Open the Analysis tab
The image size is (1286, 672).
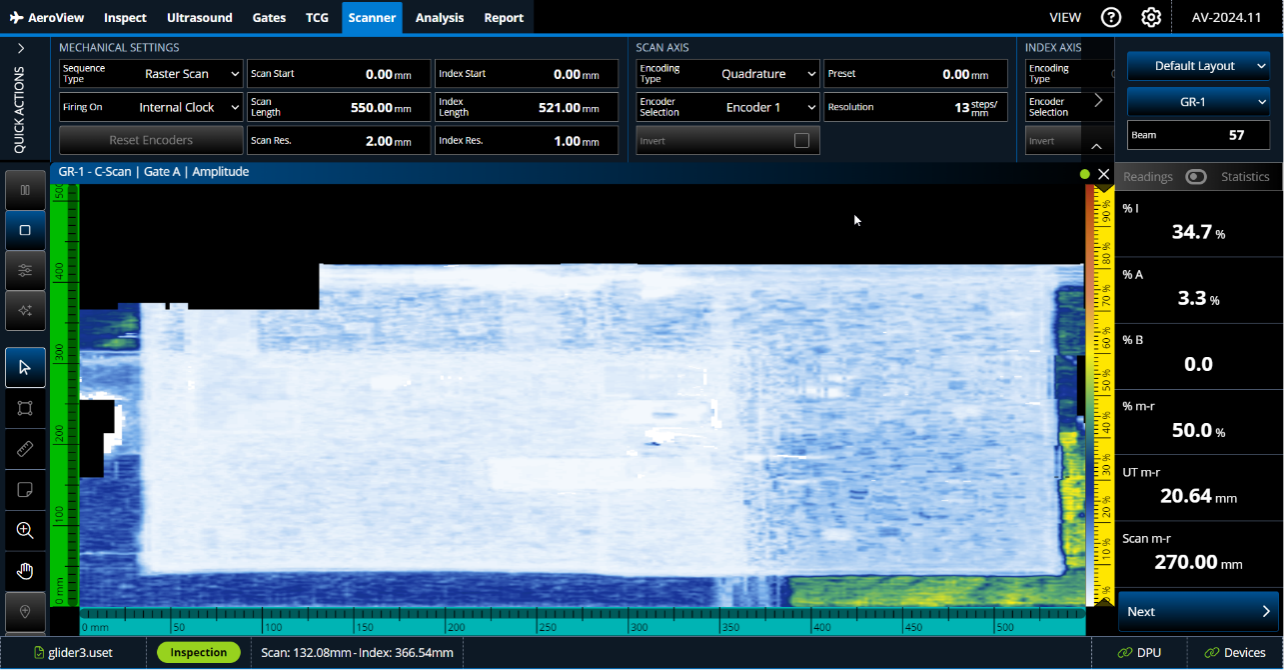point(439,17)
